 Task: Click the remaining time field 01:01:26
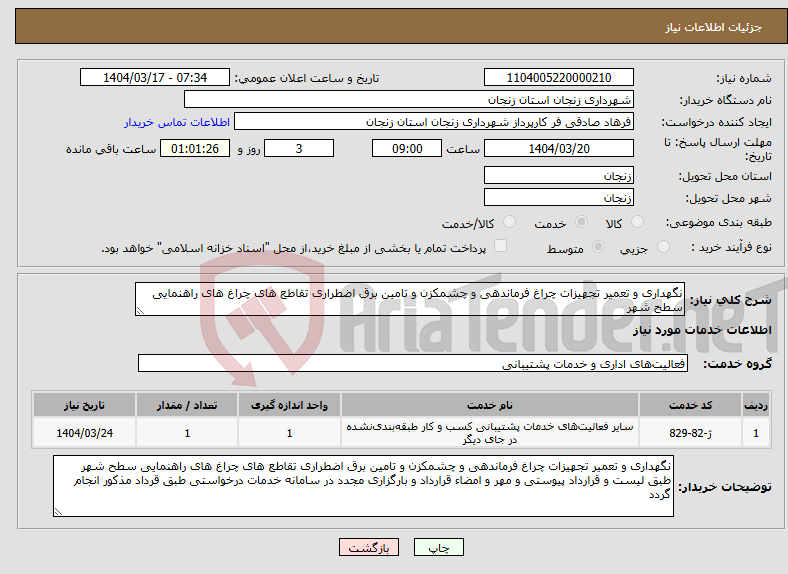[x=195, y=149]
